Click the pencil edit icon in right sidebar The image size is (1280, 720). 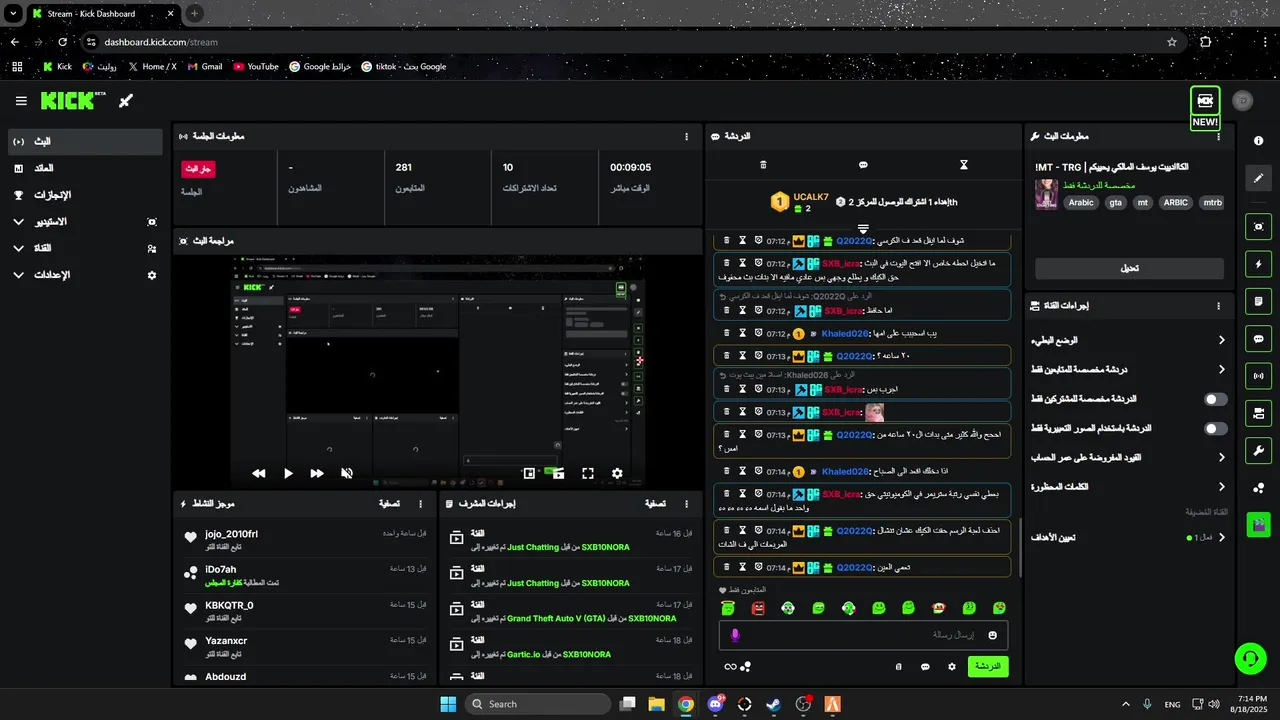[1258, 178]
